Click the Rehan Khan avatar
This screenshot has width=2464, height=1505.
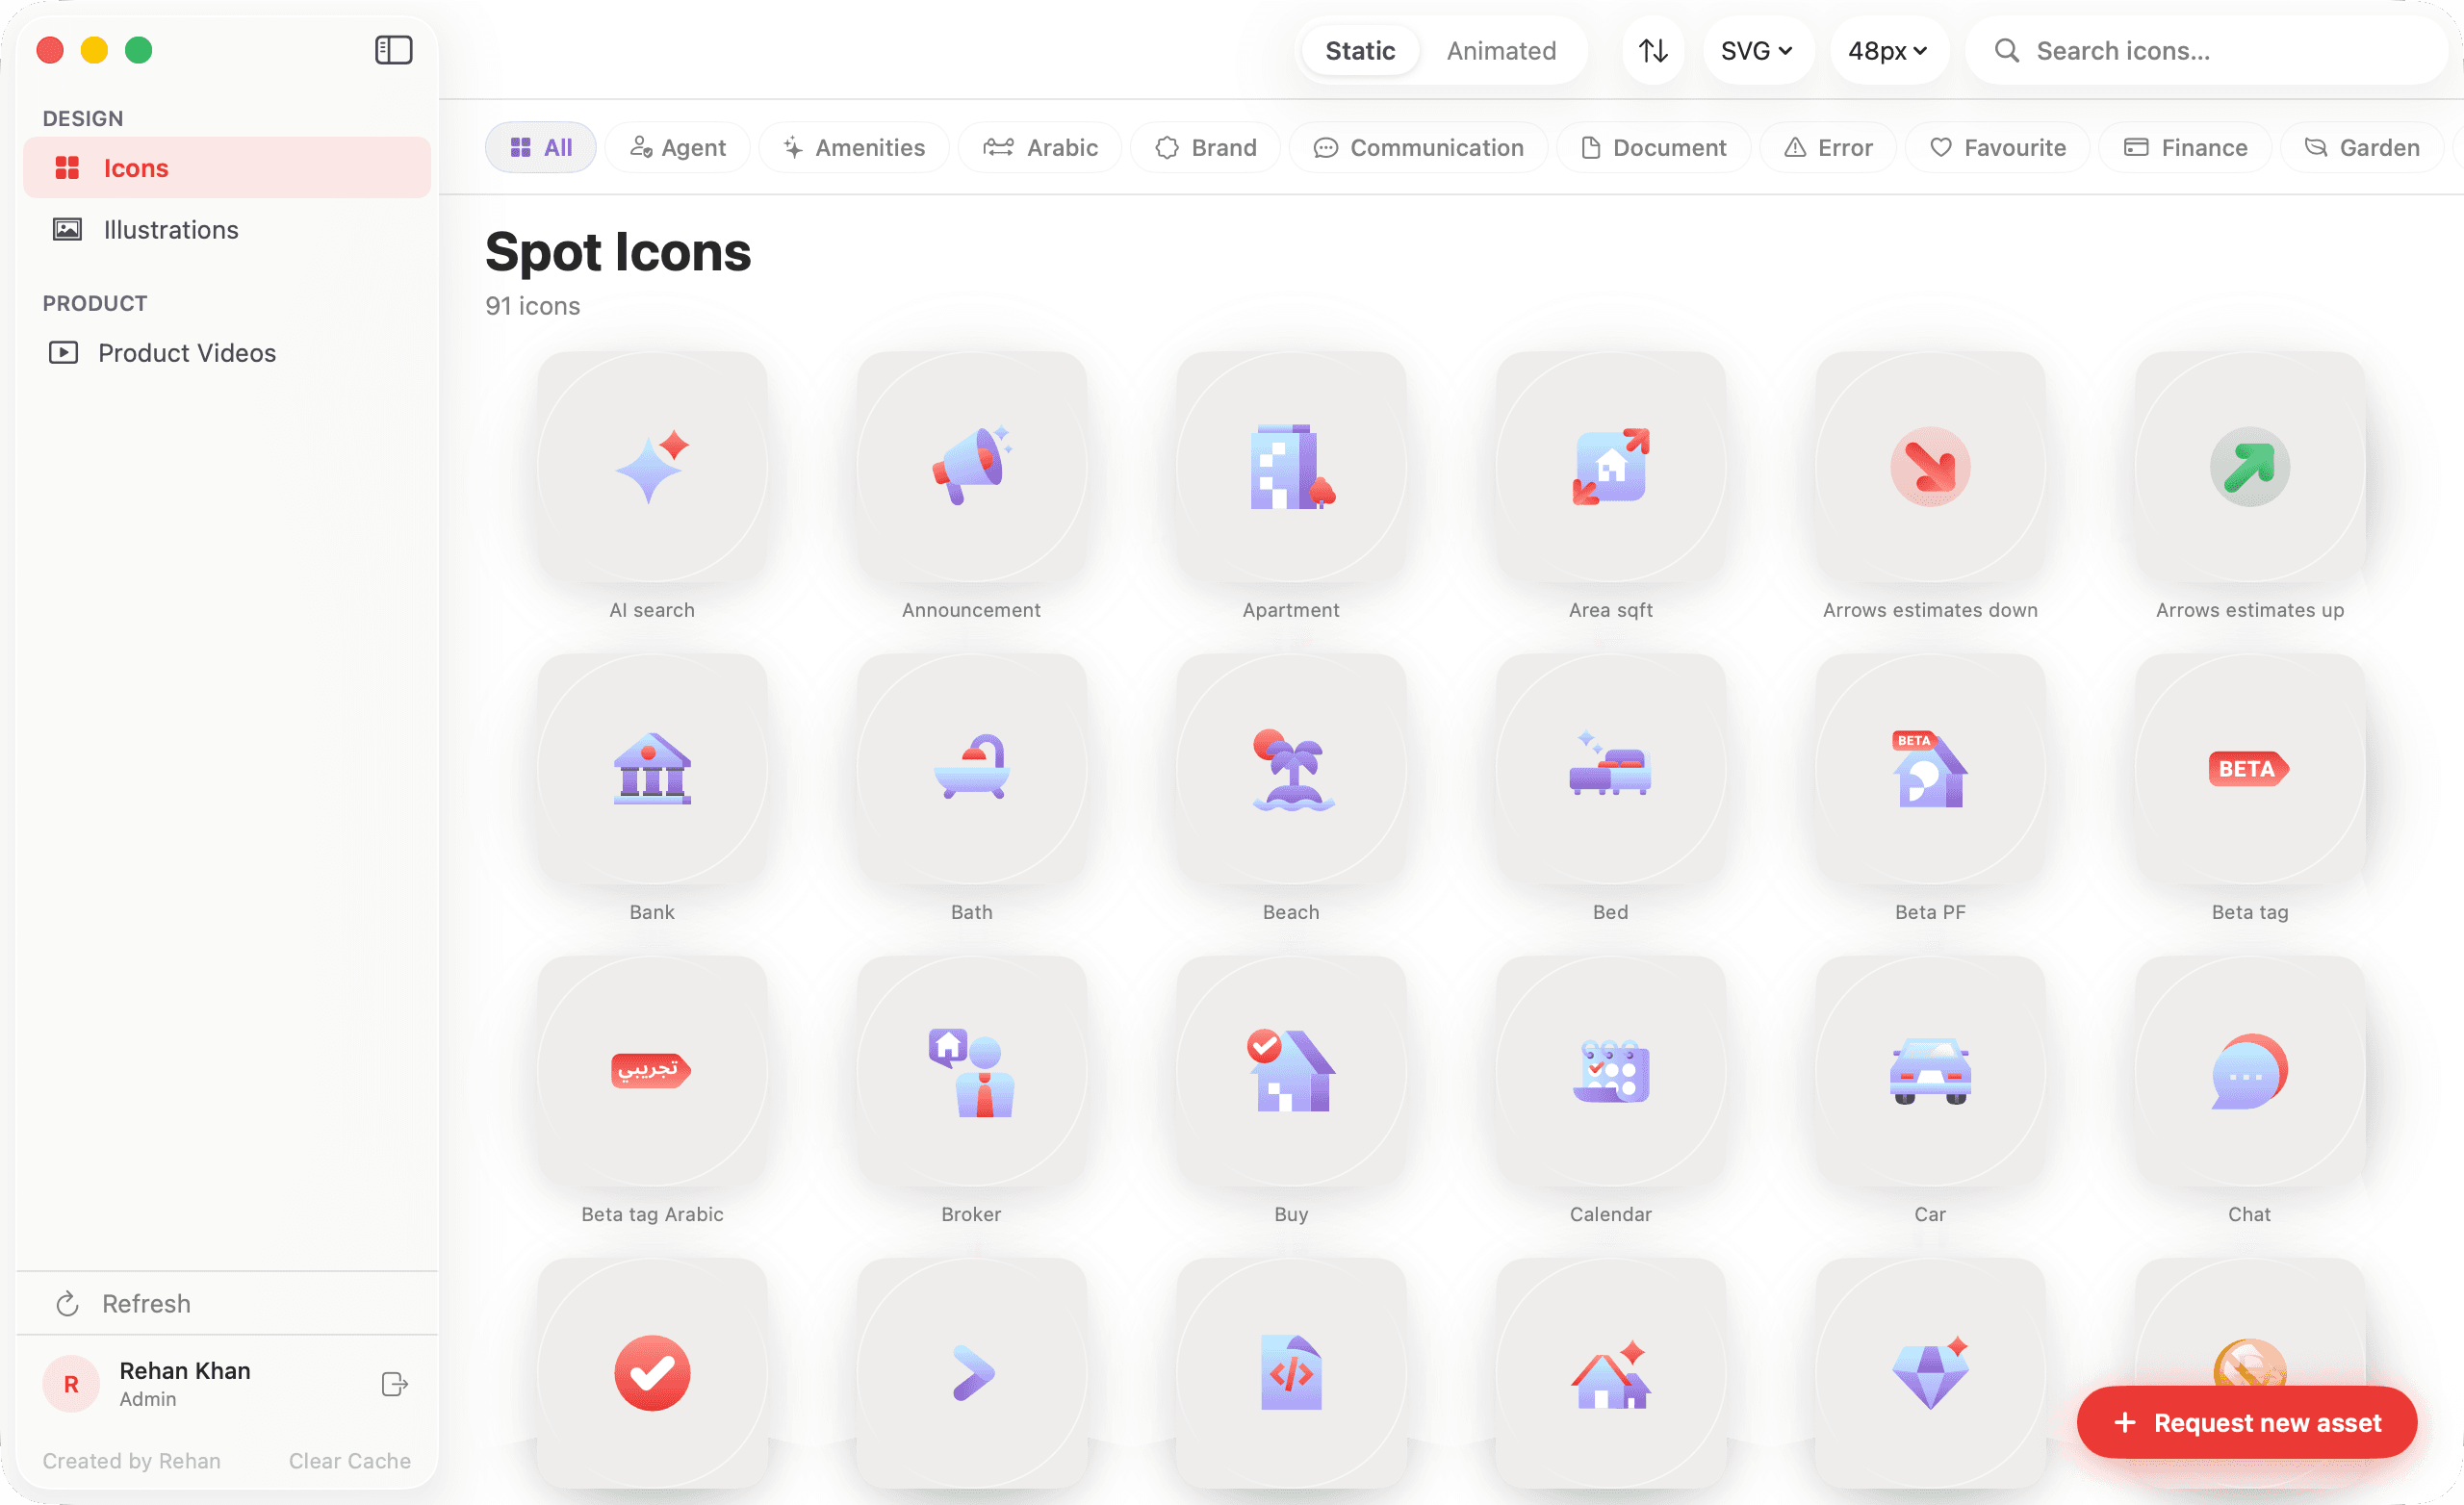[71, 1384]
